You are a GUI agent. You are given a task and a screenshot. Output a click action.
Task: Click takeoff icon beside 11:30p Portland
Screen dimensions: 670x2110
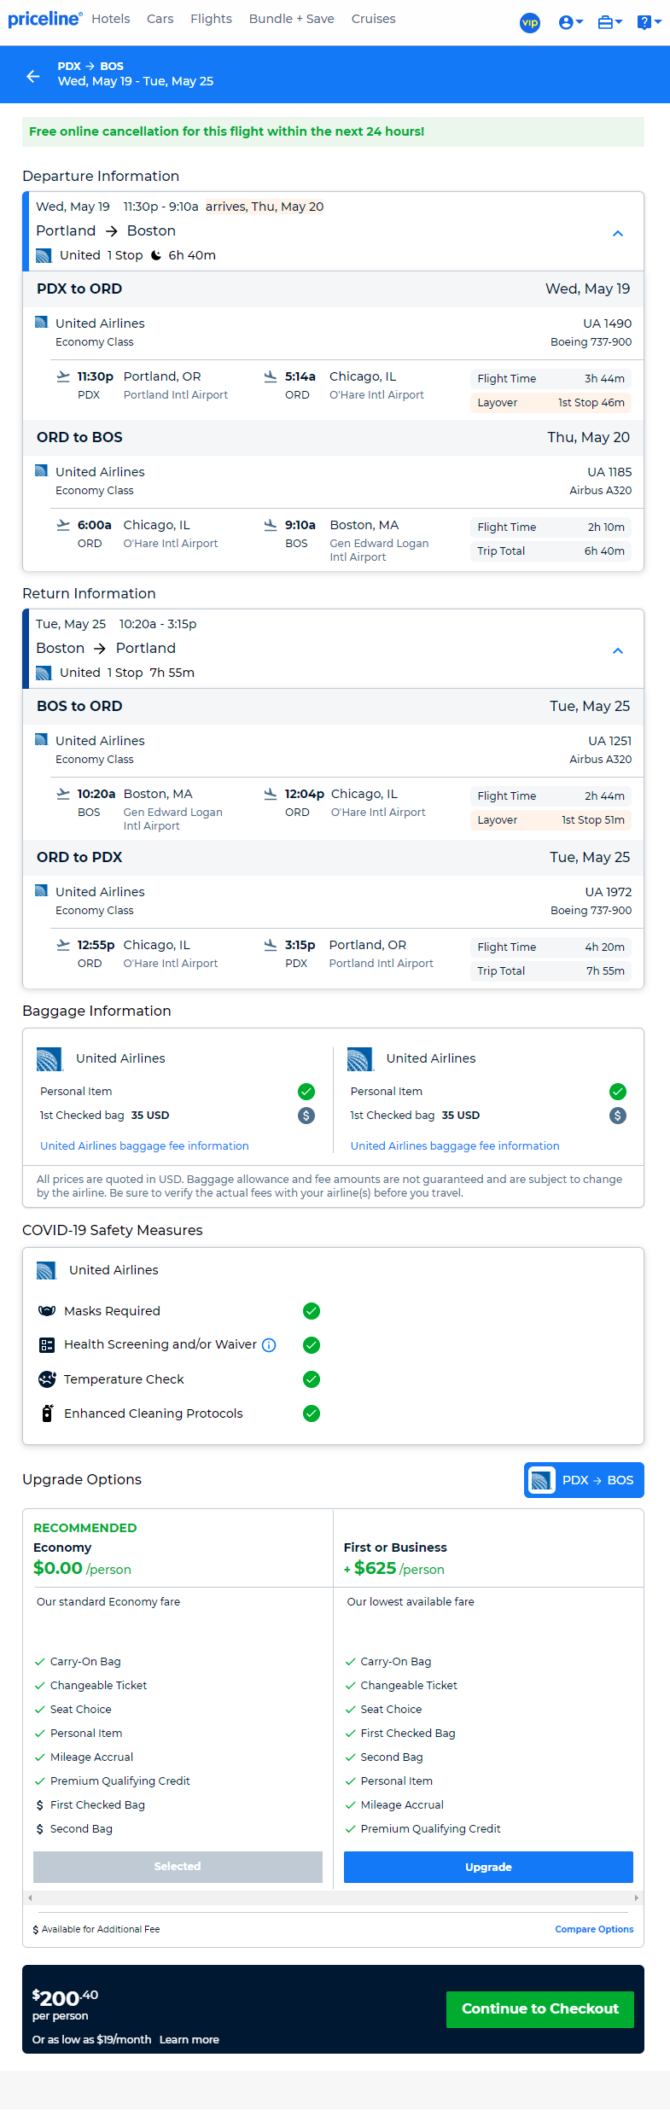tap(63, 377)
